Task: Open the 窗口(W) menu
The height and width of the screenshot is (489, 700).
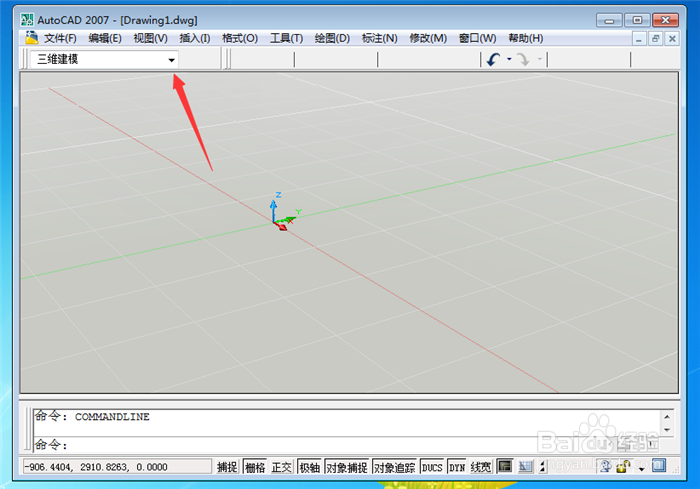Action: pyautogui.click(x=477, y=38)
